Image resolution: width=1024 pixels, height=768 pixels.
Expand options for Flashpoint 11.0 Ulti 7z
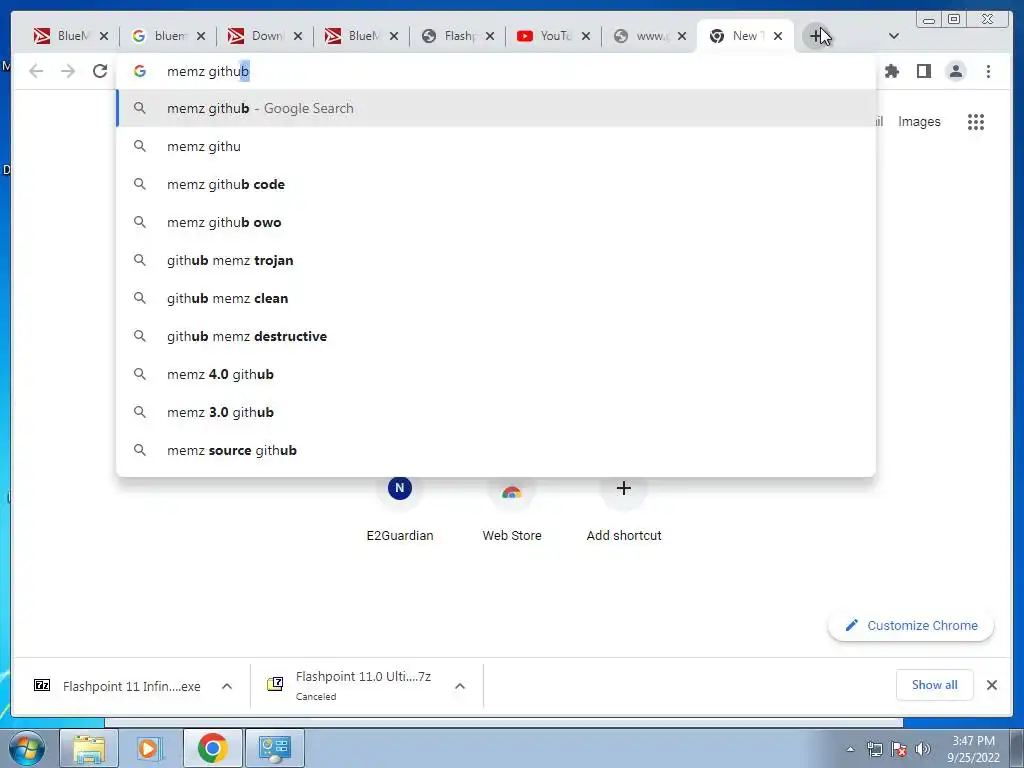pyautogui.click(x=460, y=686)
